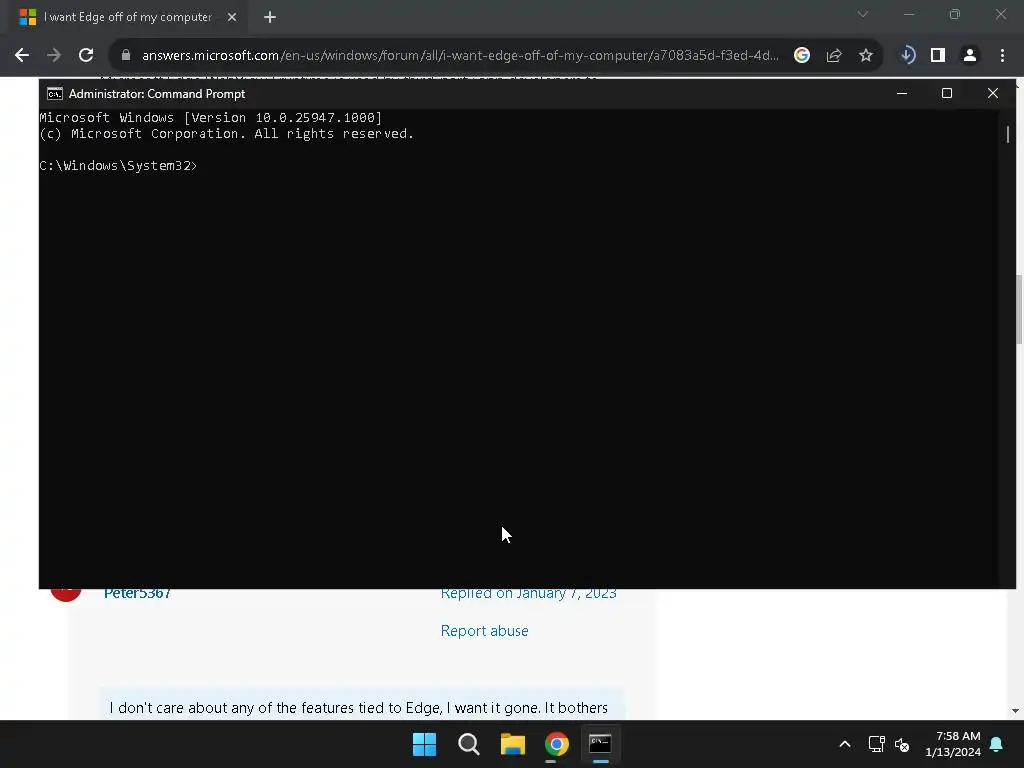Click the Google icon in the address bar

tap(801, 56)
